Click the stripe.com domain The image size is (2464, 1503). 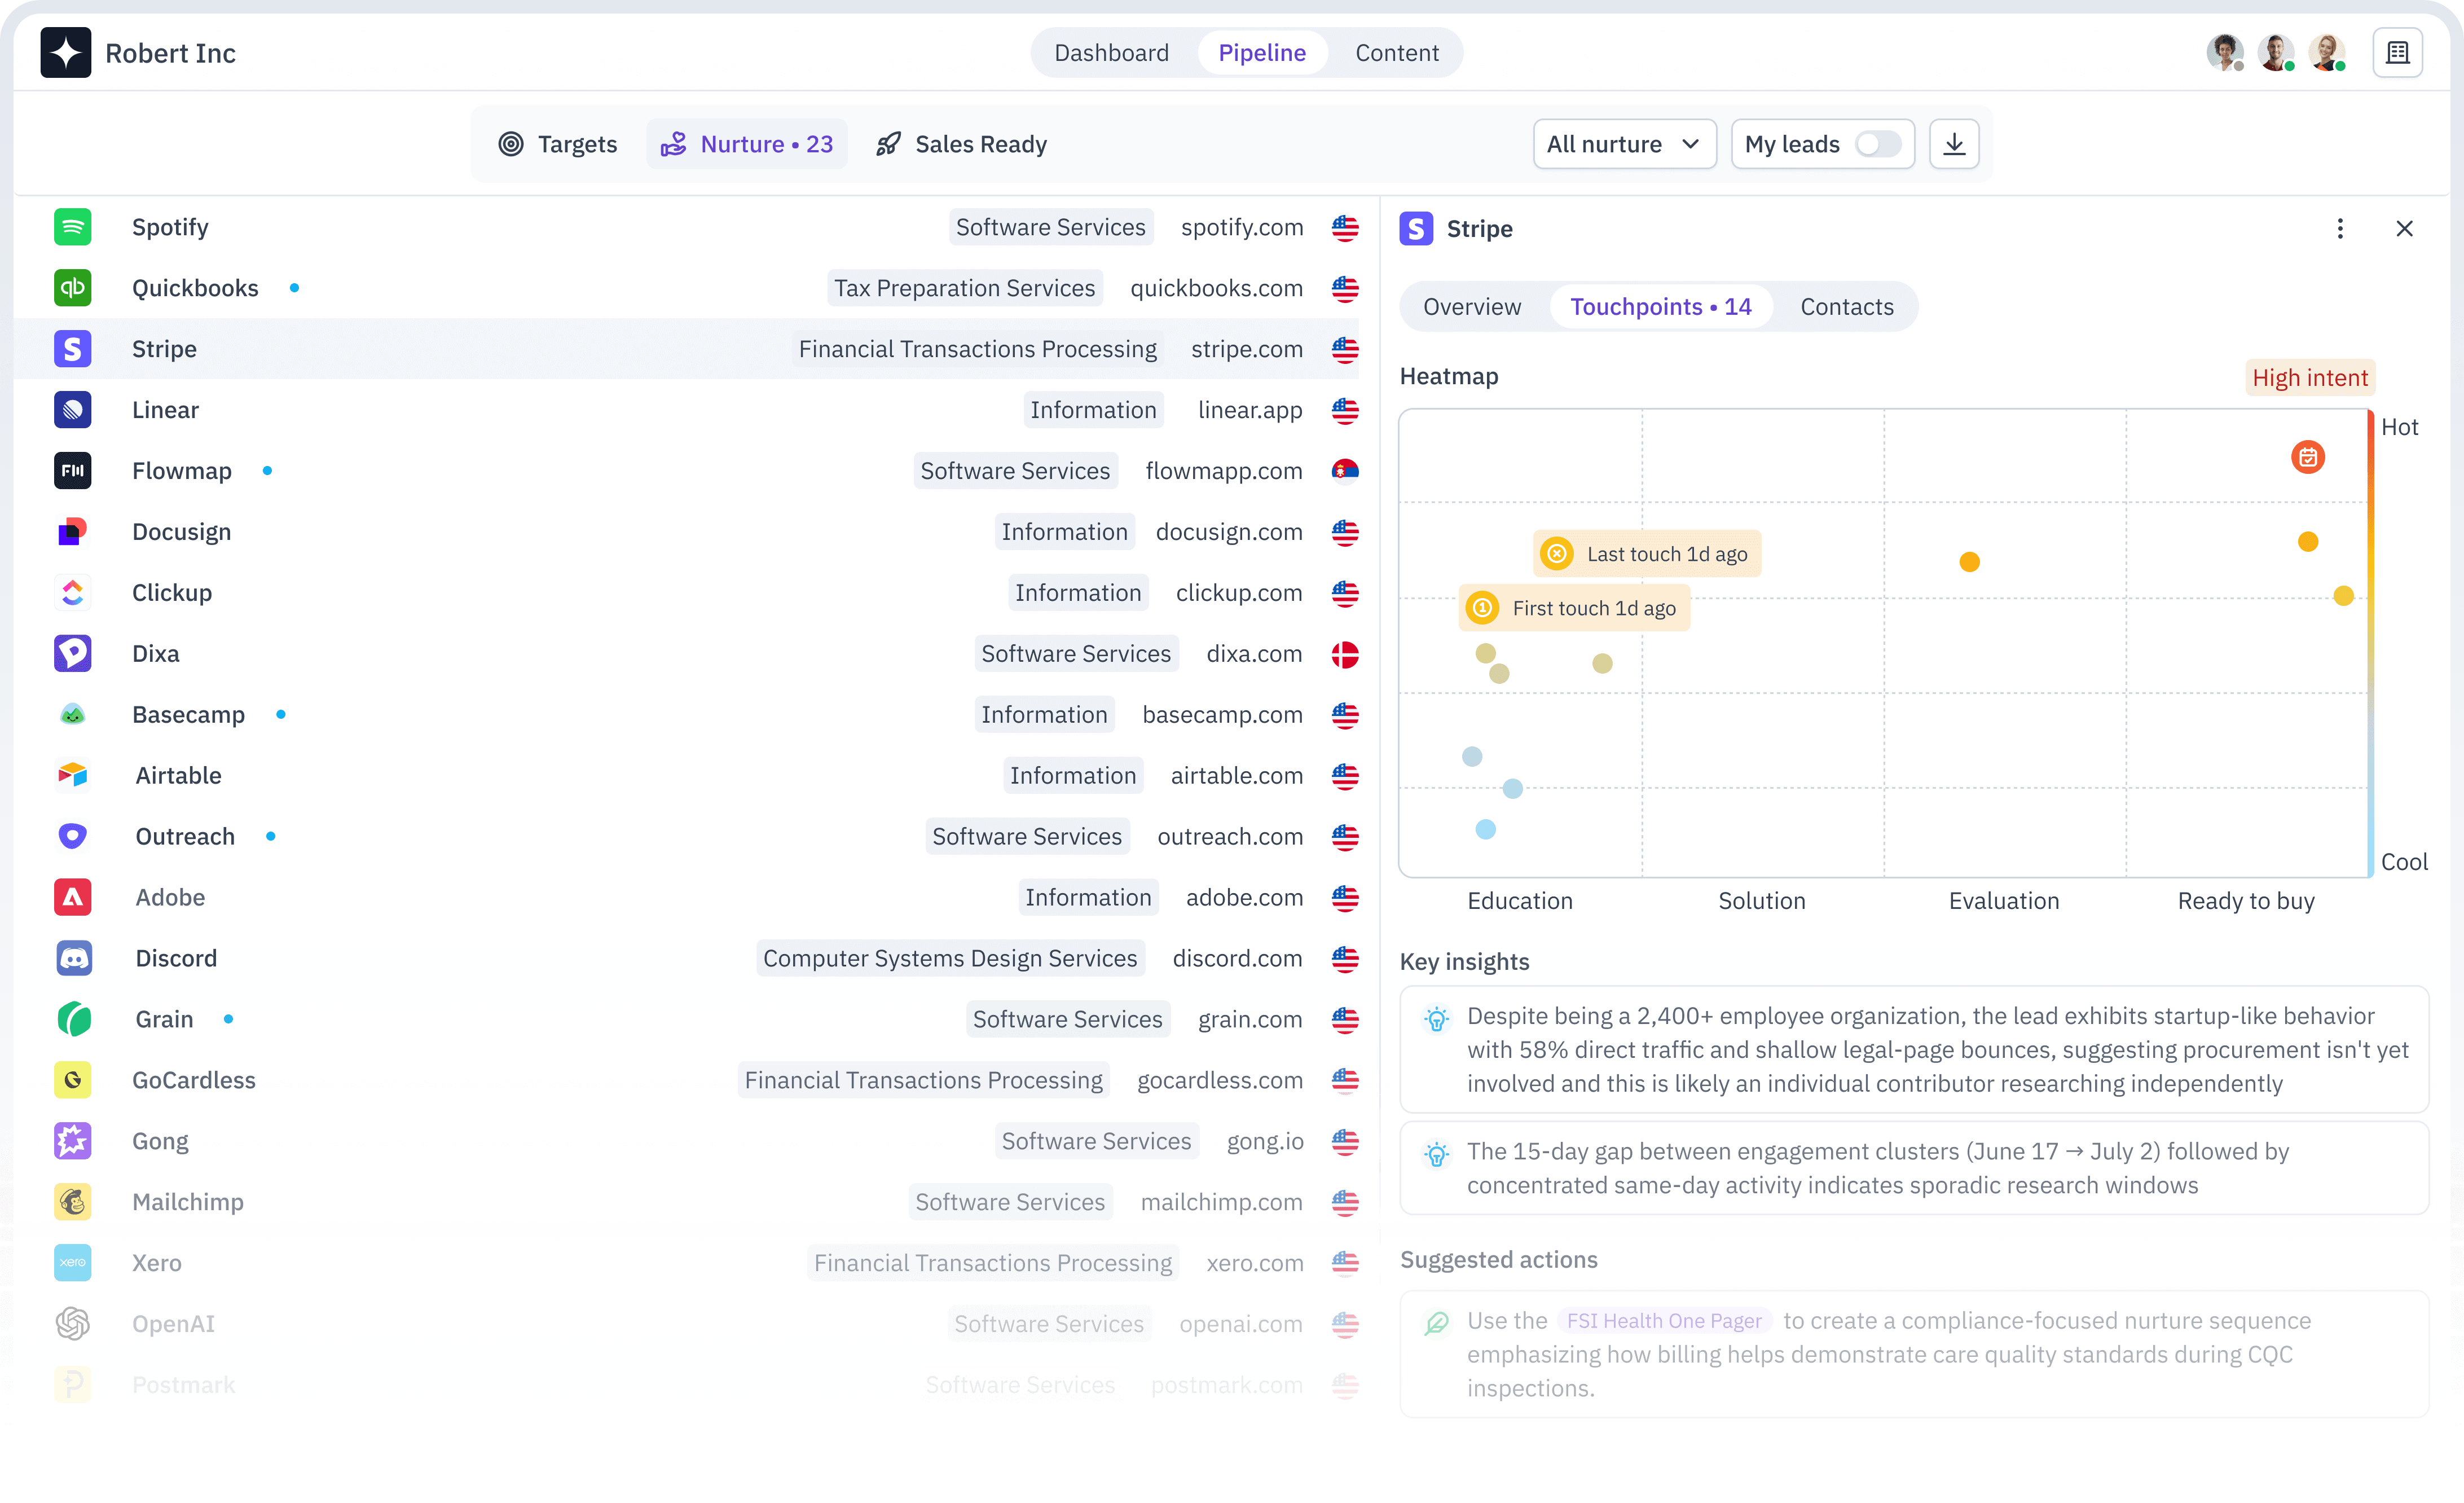1246,349
